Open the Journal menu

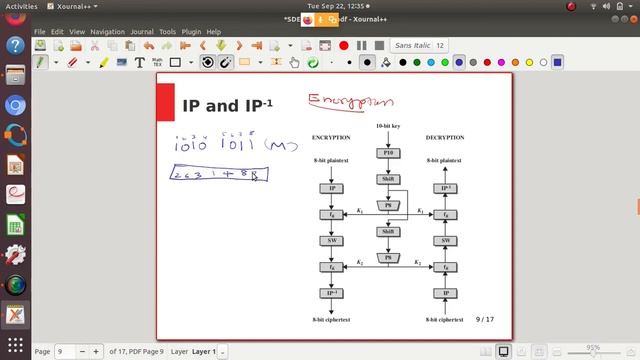tap(142, 31)
